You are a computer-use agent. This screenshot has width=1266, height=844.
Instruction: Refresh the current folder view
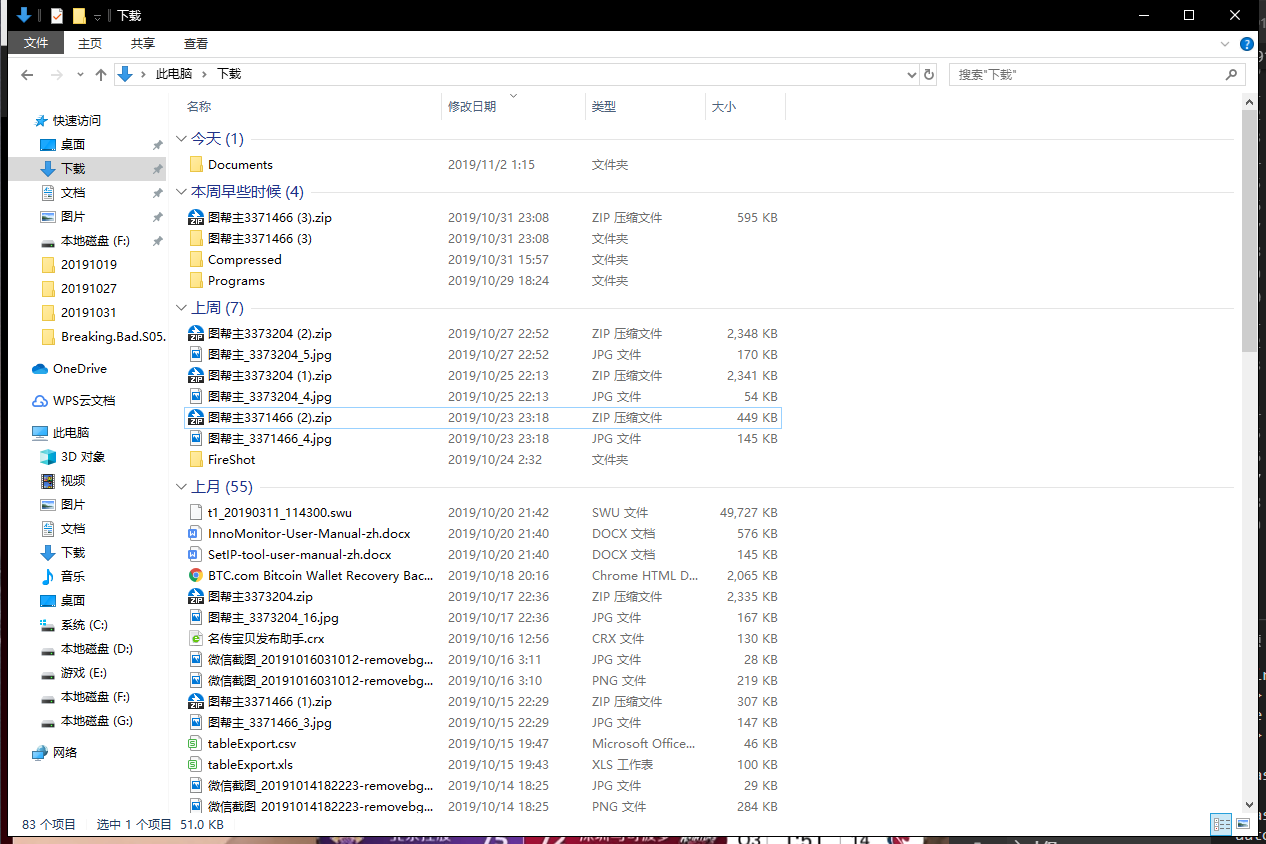click(x=929, y=75)
